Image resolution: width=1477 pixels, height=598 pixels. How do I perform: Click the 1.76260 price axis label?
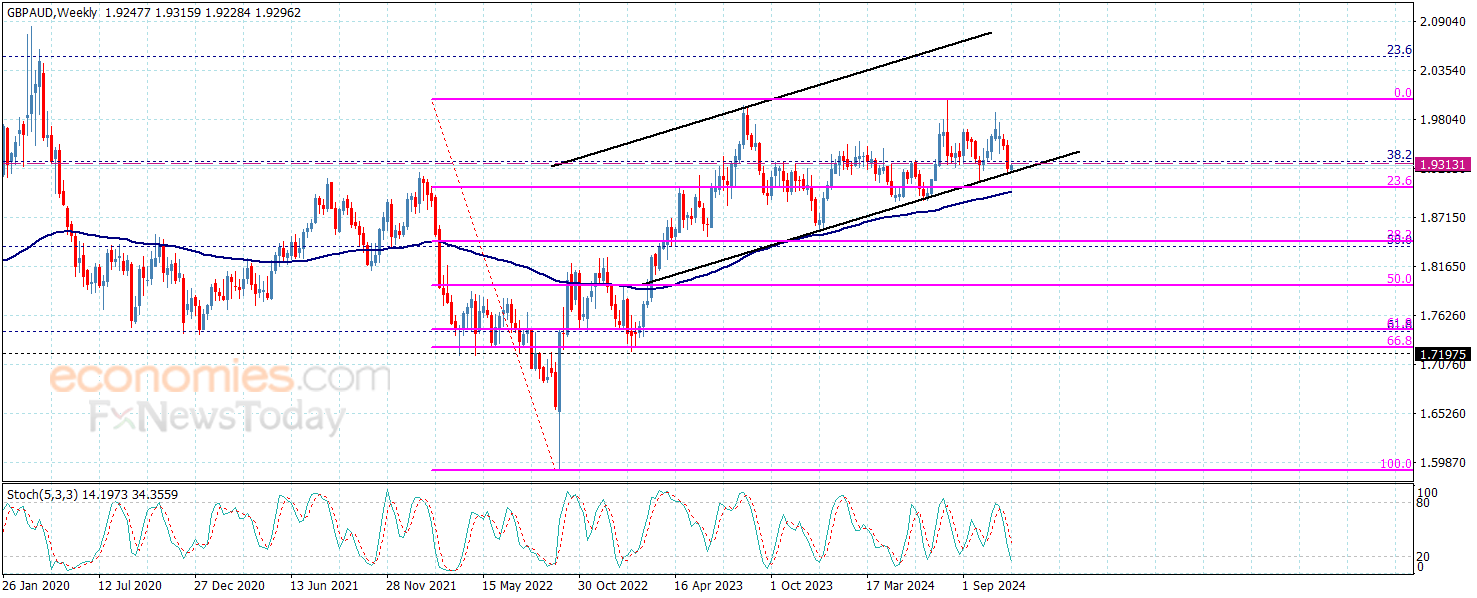[x=1443, y=316]
